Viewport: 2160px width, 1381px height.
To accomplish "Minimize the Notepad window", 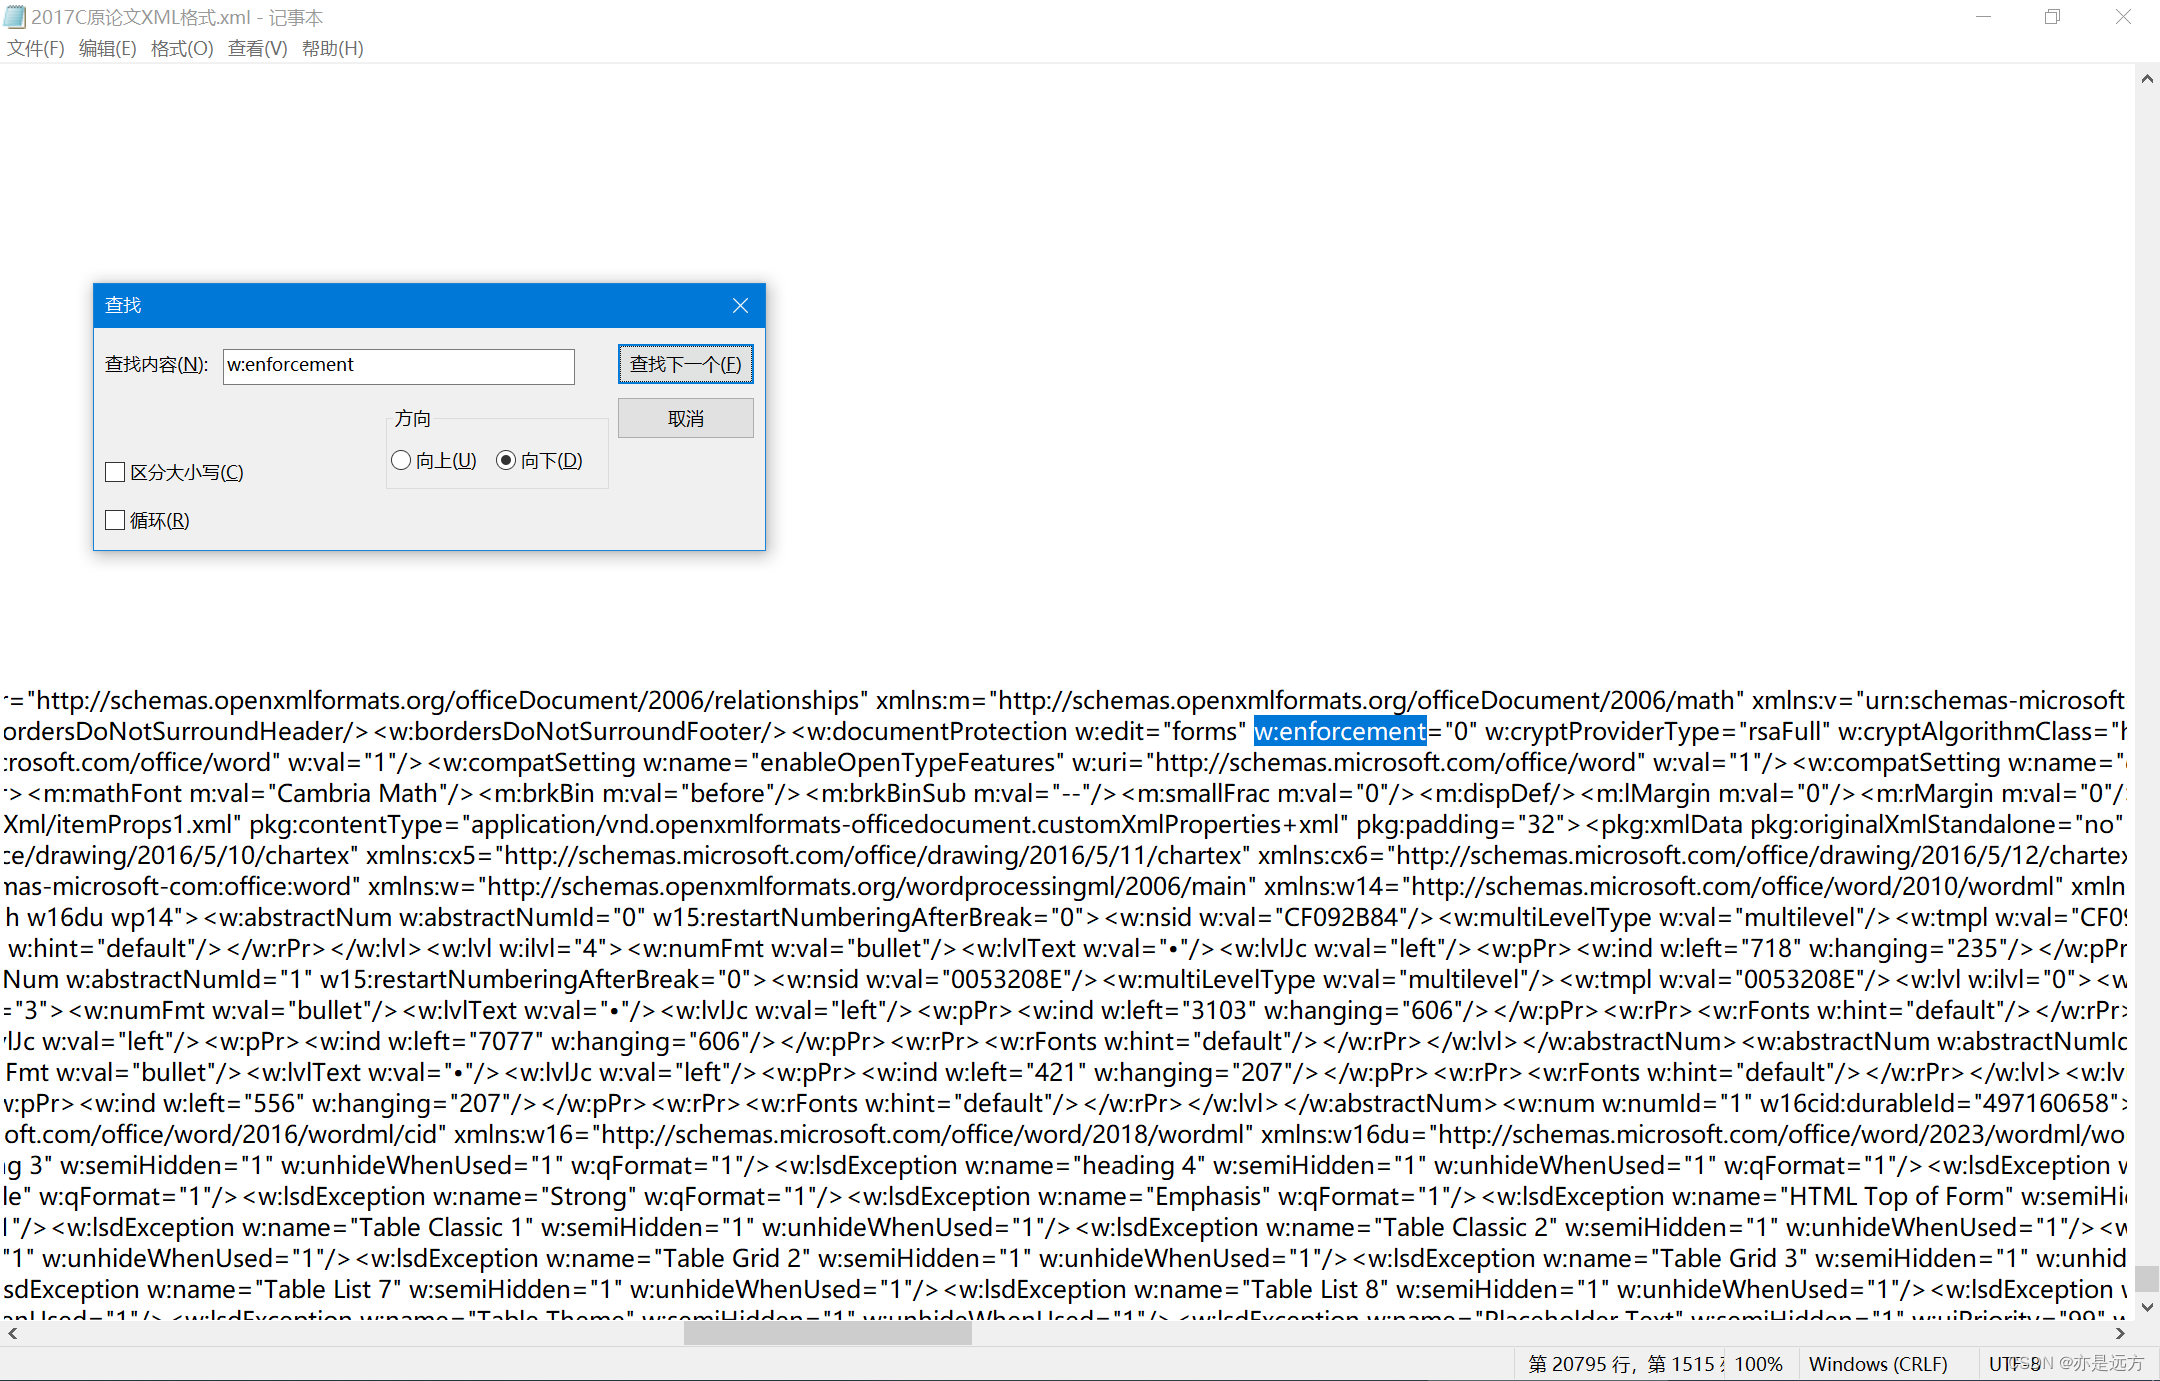I will (1984, 17).
